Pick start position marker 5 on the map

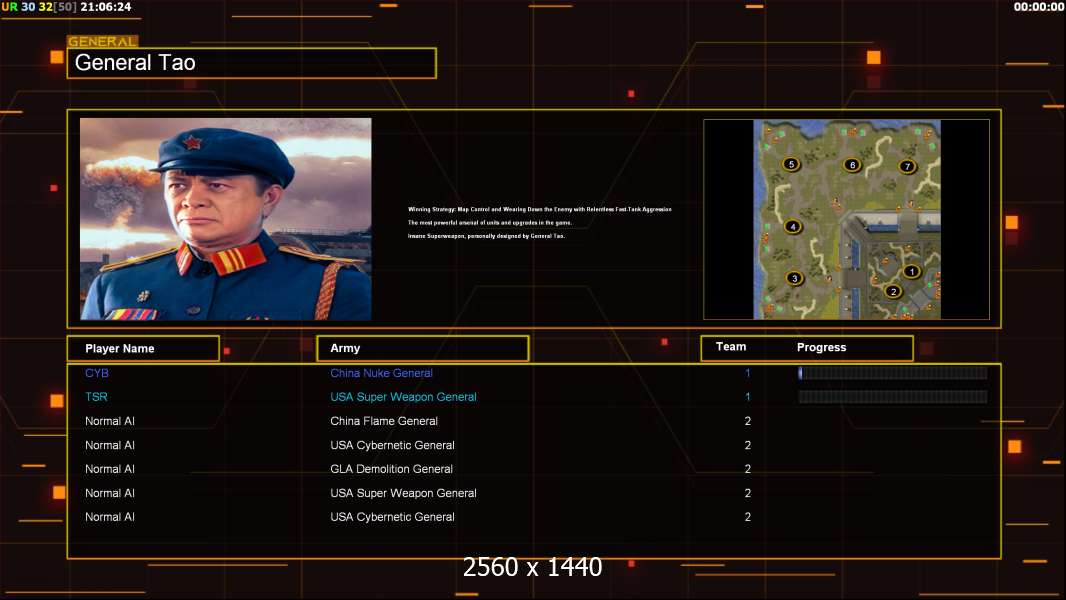791,164
